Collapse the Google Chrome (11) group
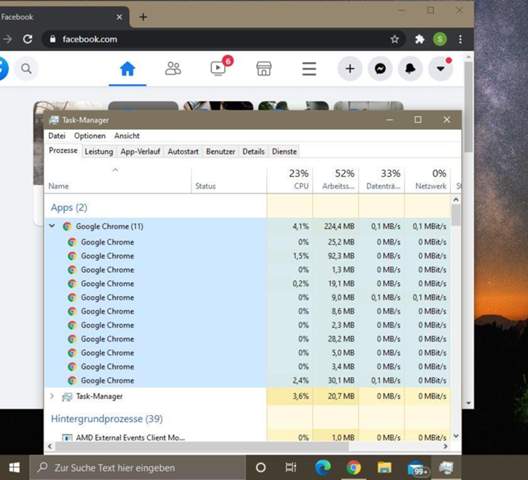The image size is (528, 480). click(x=52, y=226)
